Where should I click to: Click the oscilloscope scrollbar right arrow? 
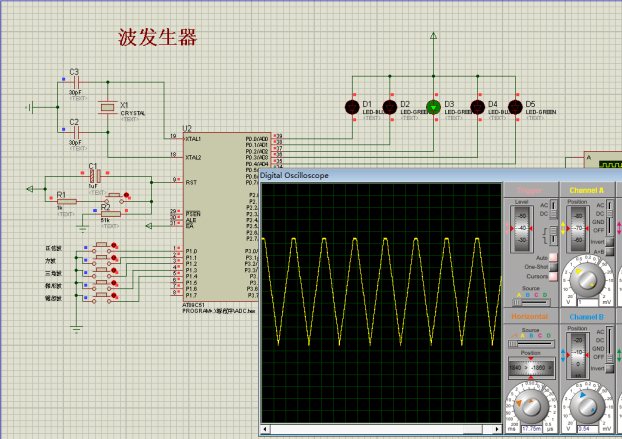[x=497, y=429]
